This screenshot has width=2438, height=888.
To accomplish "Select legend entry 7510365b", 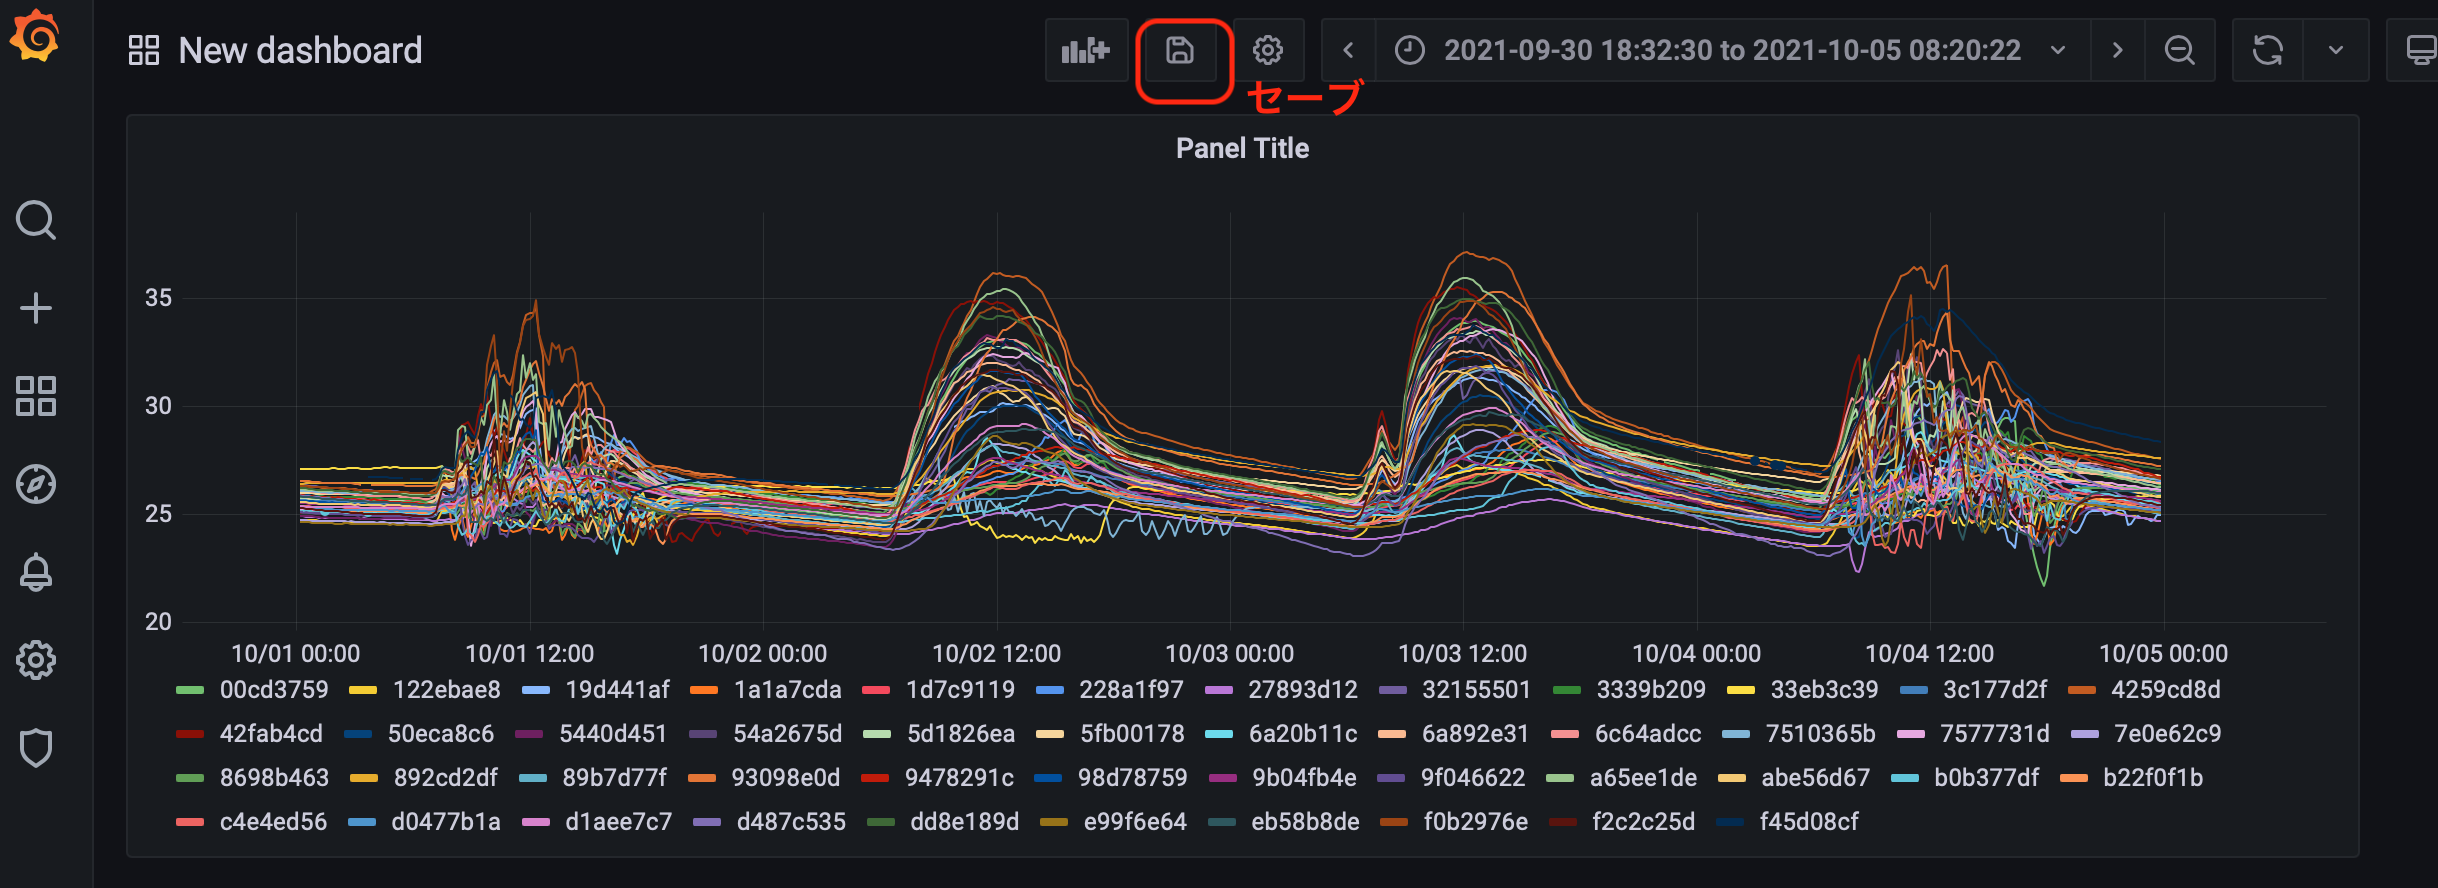I will [1820, 734].
